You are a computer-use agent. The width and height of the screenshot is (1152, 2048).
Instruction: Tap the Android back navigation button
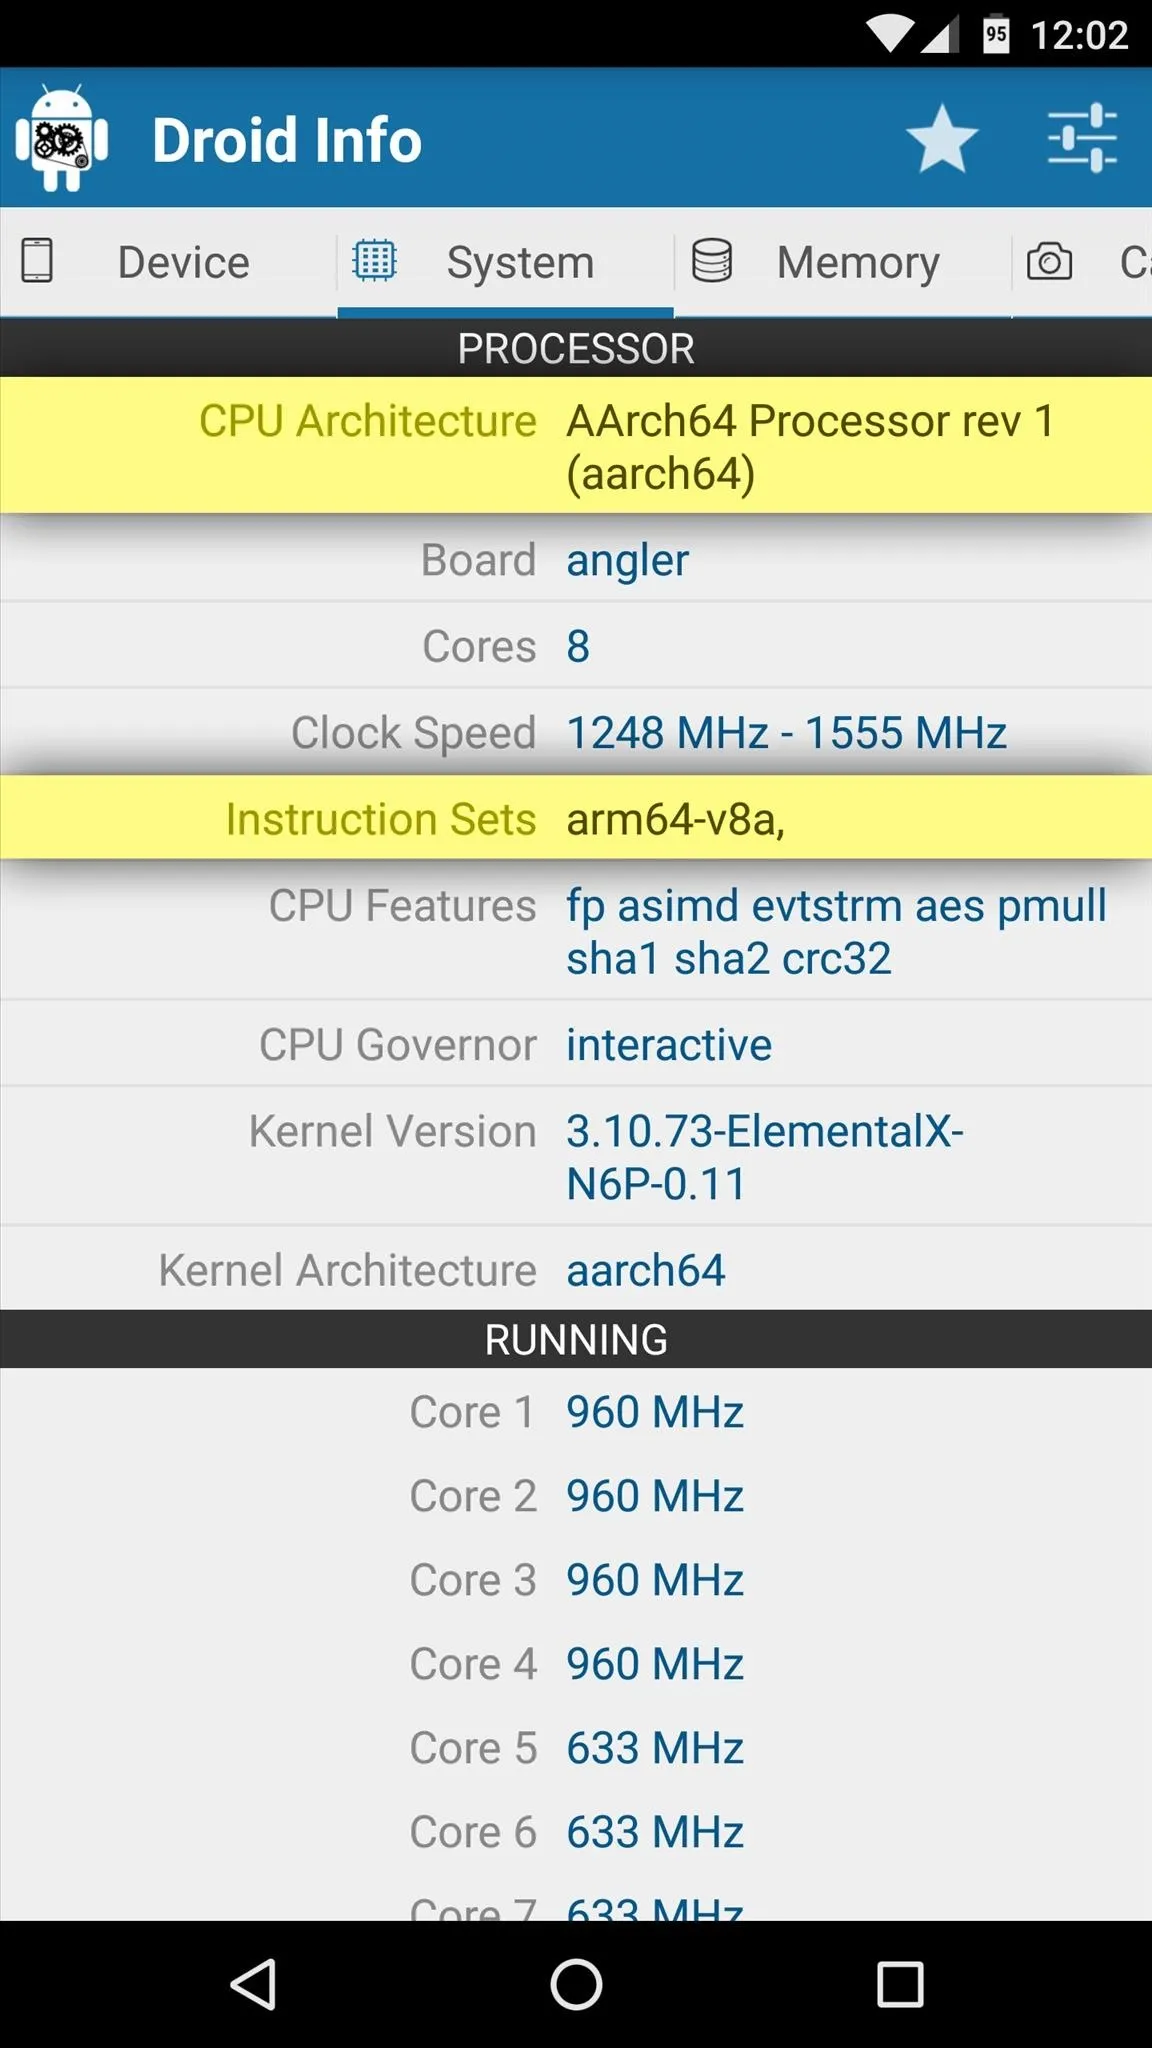254,1984
